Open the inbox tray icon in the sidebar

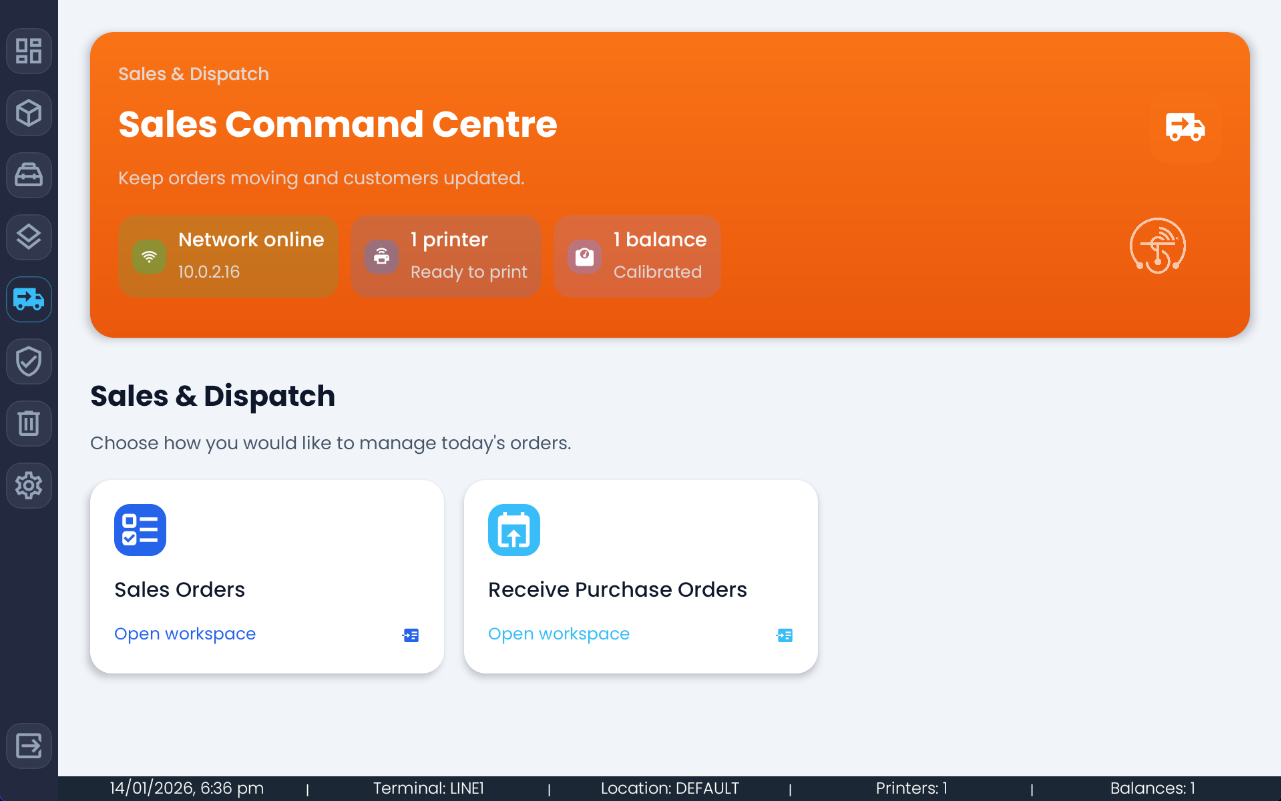tap(29, 175)
